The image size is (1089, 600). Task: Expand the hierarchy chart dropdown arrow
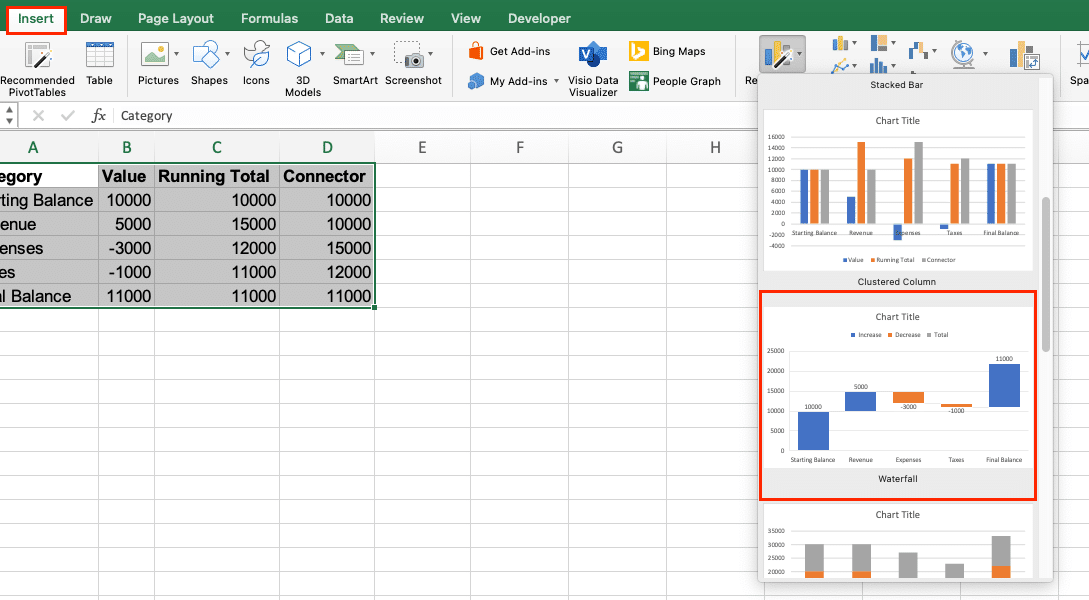coord(893,43)
